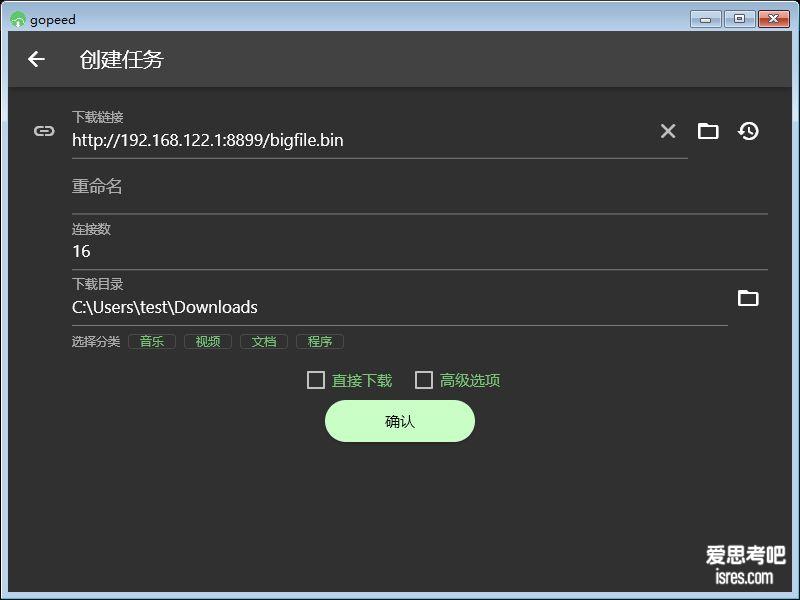This screenshot has width=800, height=600.
Task: Enable the 直接下载 checkbox
Action: (316, 380)
